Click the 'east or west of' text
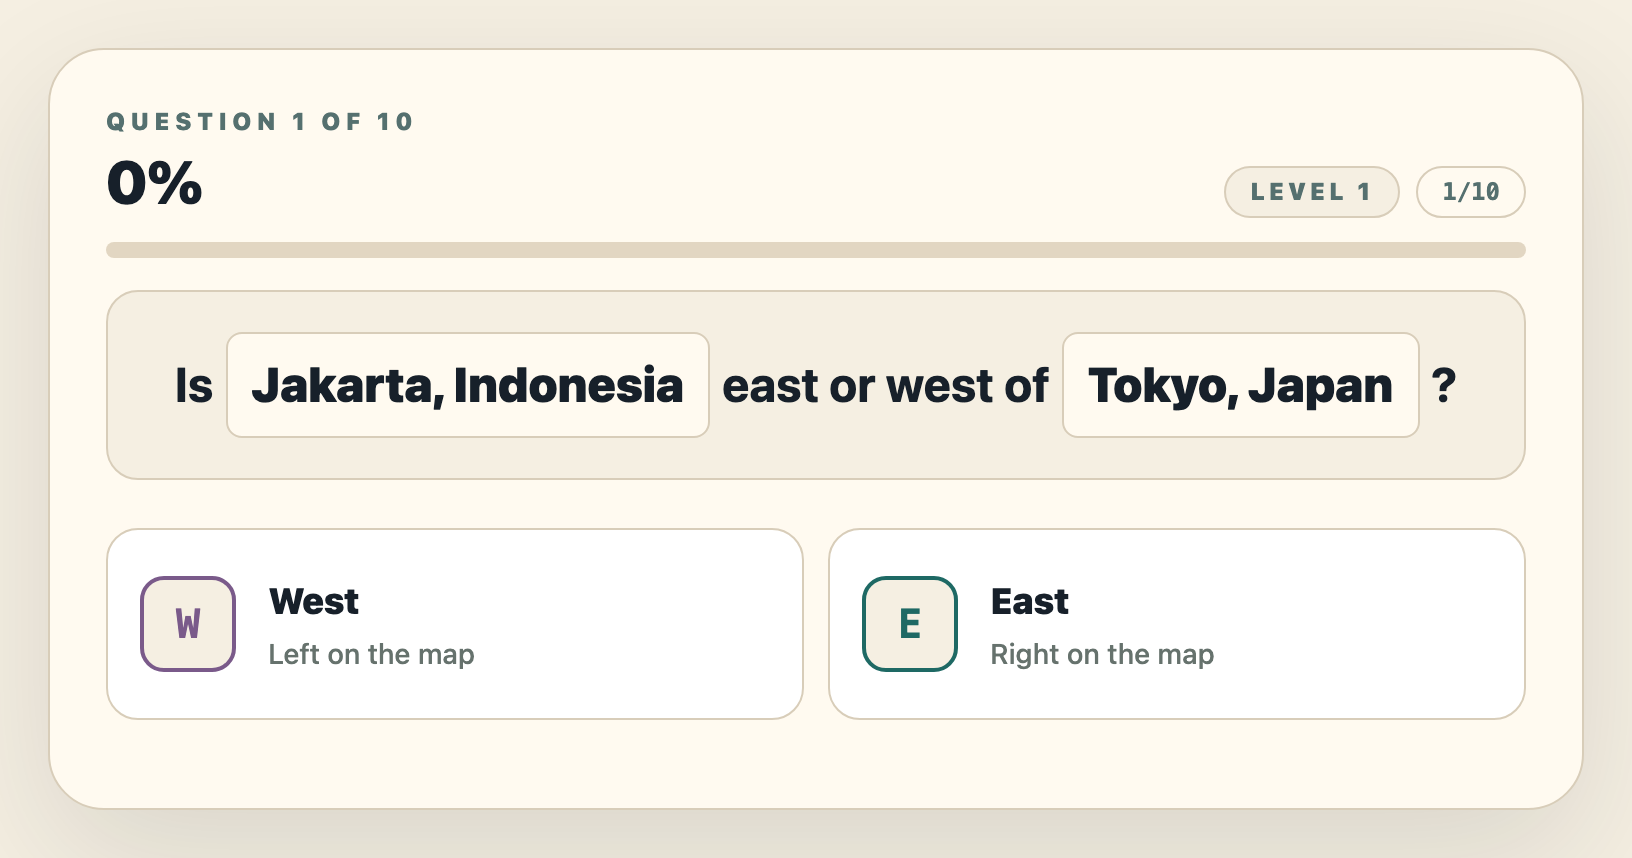Image resolution: width=1632 pixels, height=858 pixels. pos(885,386)
